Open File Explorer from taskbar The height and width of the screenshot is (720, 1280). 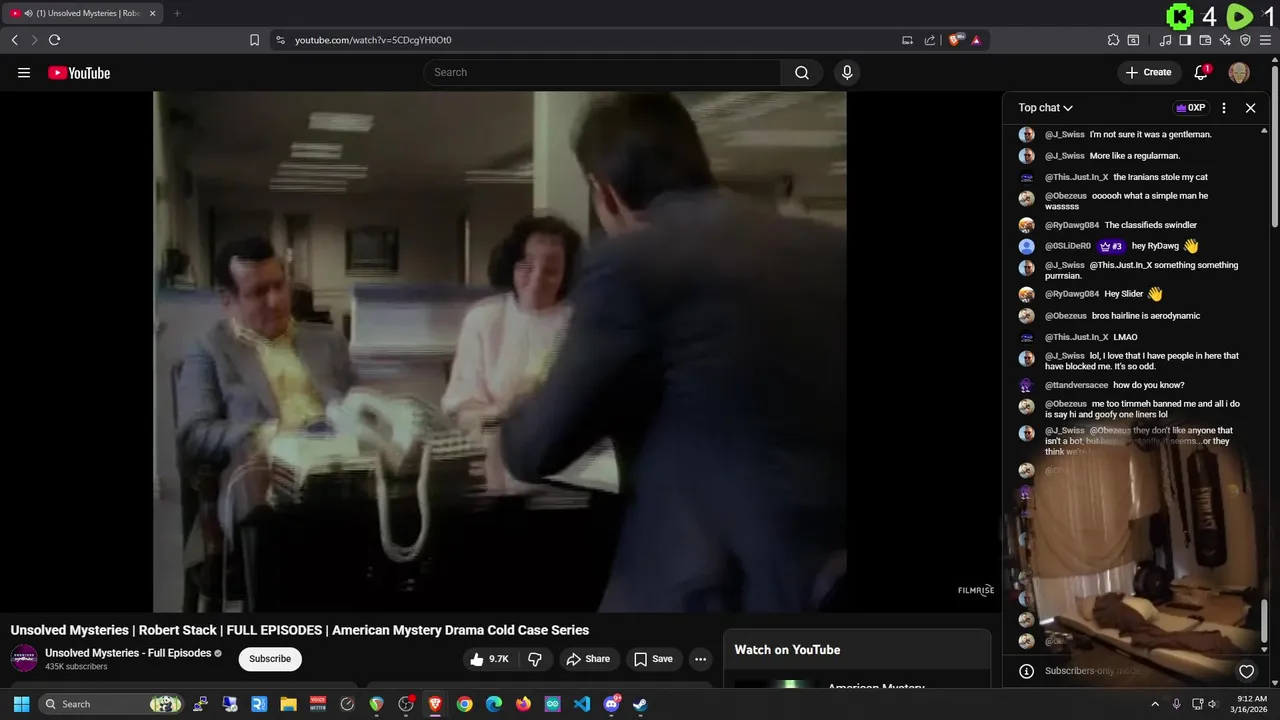pos(288,704)
